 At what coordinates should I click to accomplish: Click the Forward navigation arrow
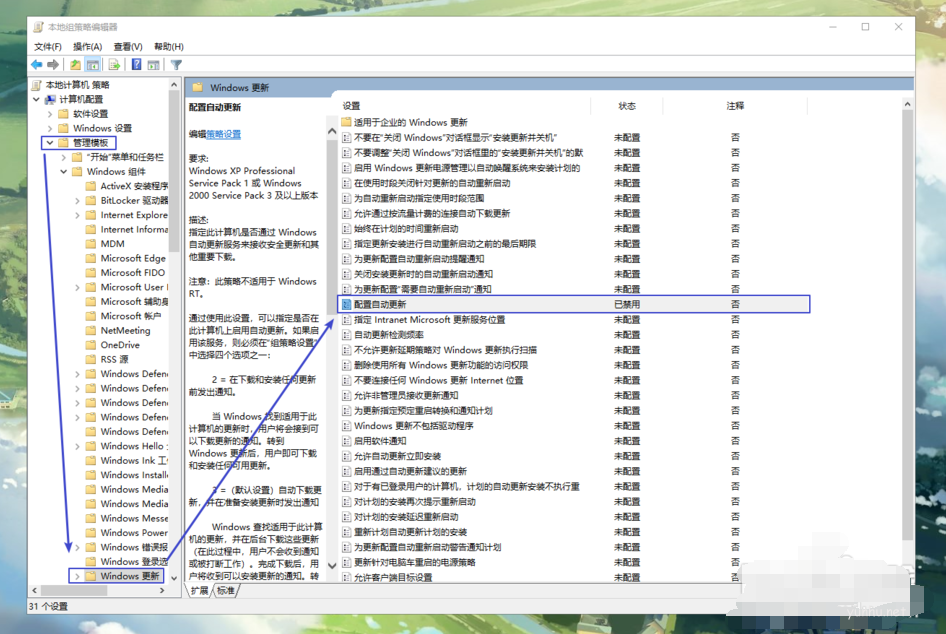click(53, 64)
